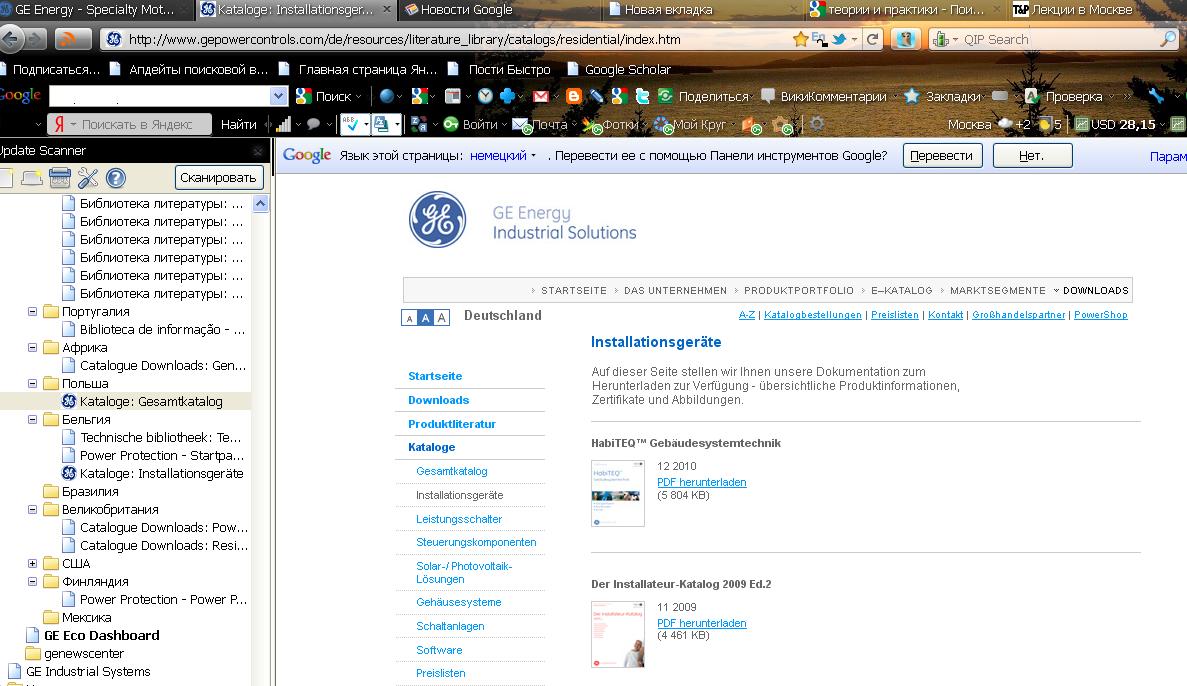Image resolution: width=1187 pixels, height=686 pixels.
Task: Click the HabiTEQ catalog thumbnail
Action: (618, 493)
